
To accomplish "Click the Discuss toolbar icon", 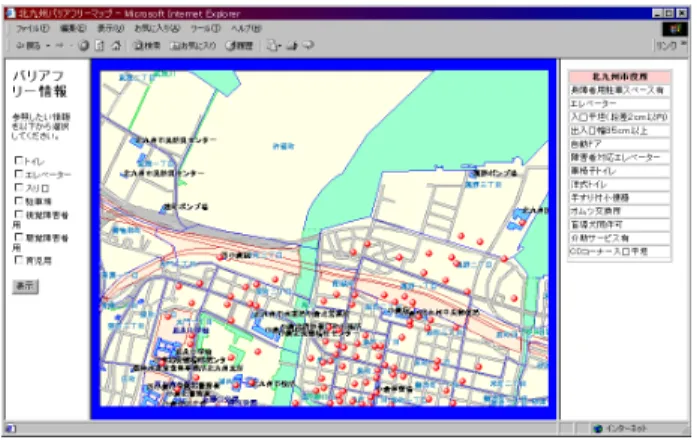I will pyautogui.click(x=308, y=45).
